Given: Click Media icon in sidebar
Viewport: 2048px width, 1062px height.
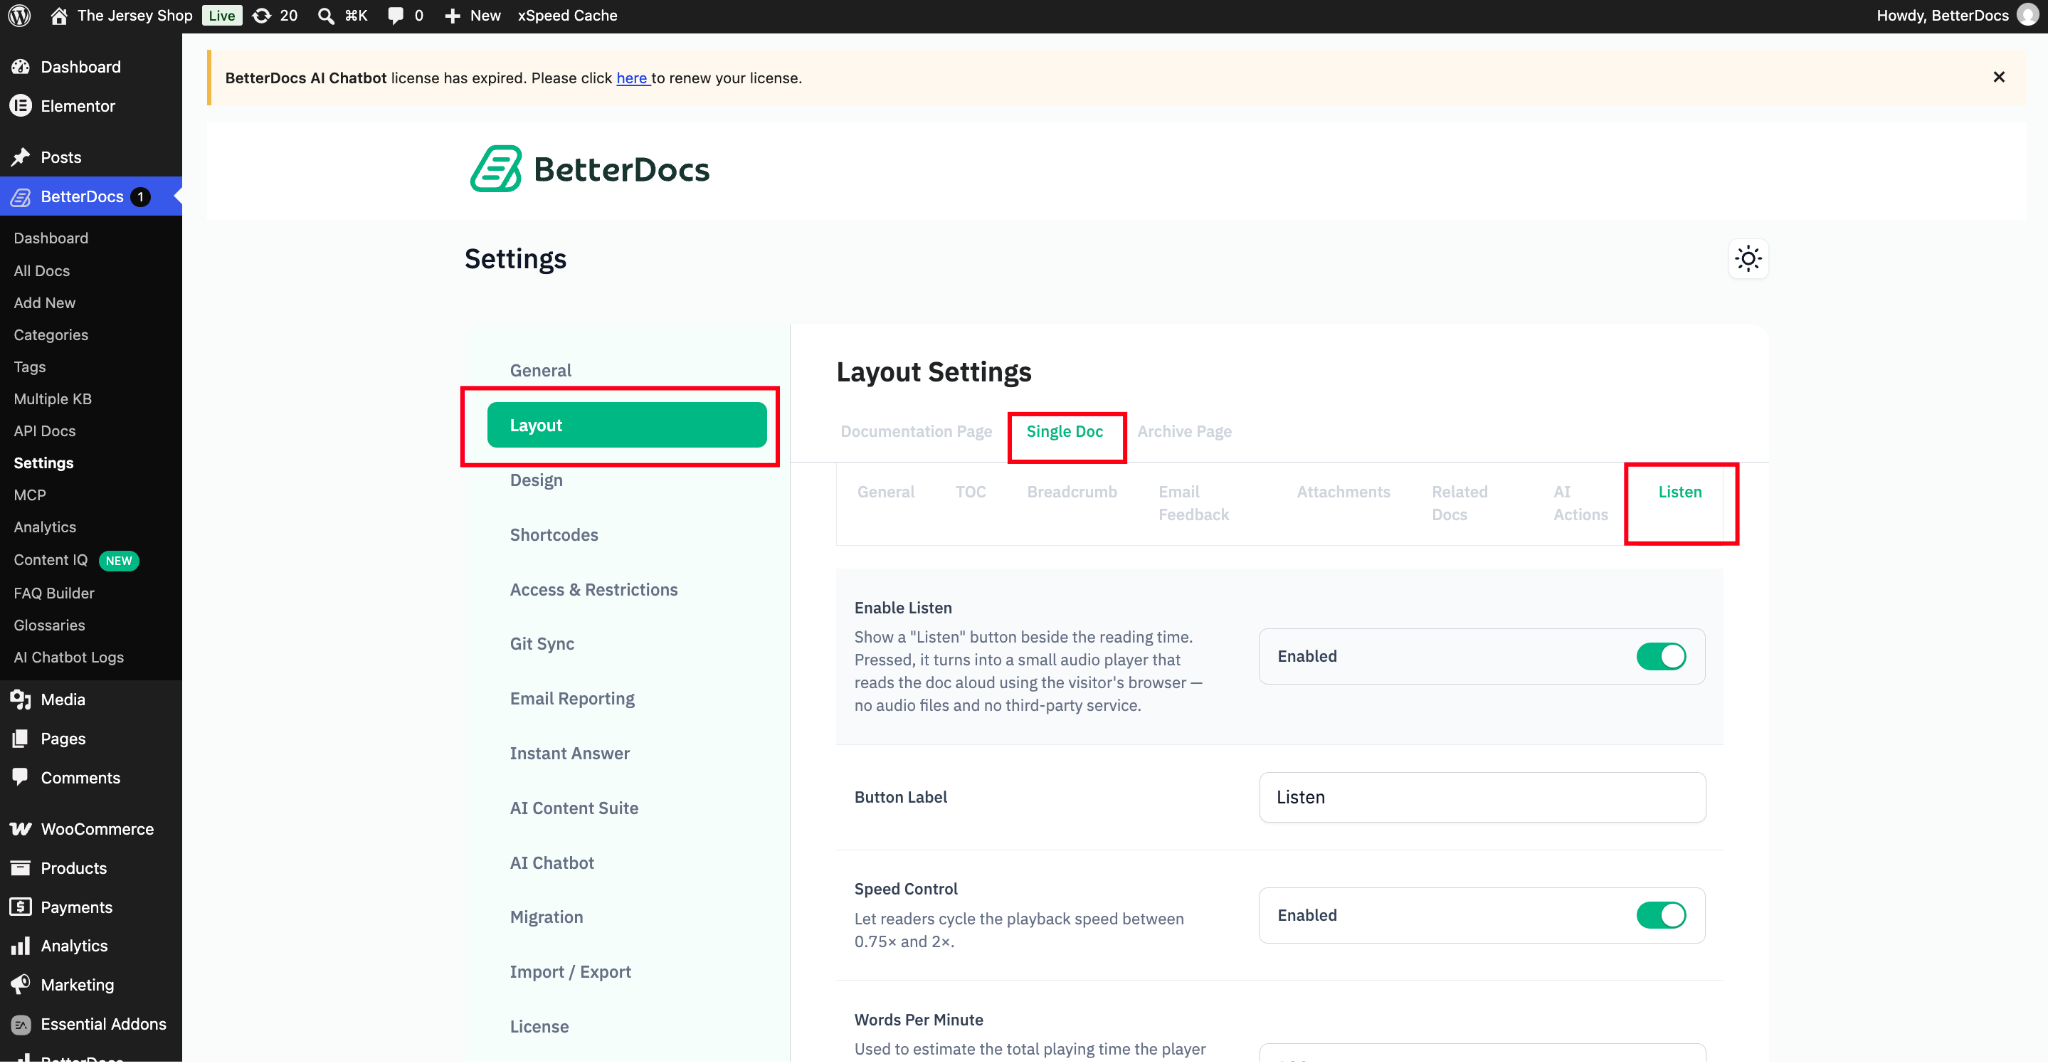Looking at the screenshot, I should point(20,700).
